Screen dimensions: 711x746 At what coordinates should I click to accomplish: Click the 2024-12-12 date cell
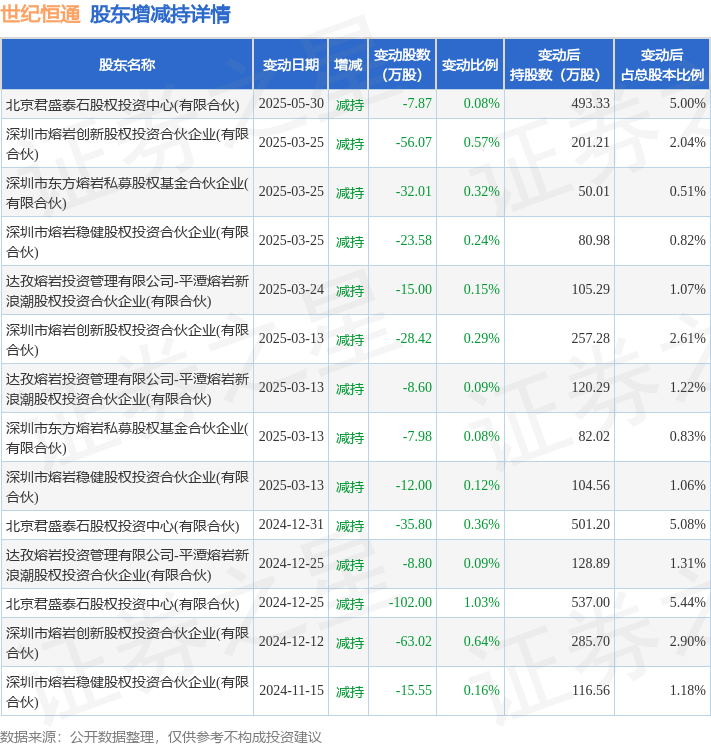(291, 641)
